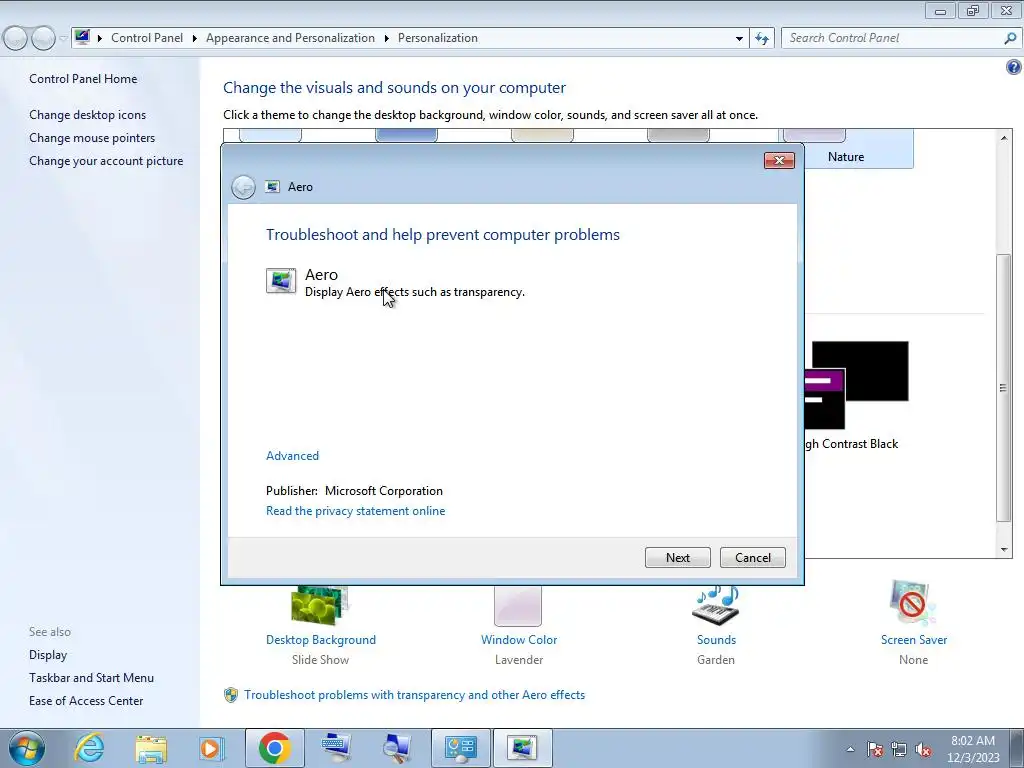The height and width of the screenshot is (768, 1024).
Task: Expand arrow after Appearance and Personalization
Action: (387, 39)
